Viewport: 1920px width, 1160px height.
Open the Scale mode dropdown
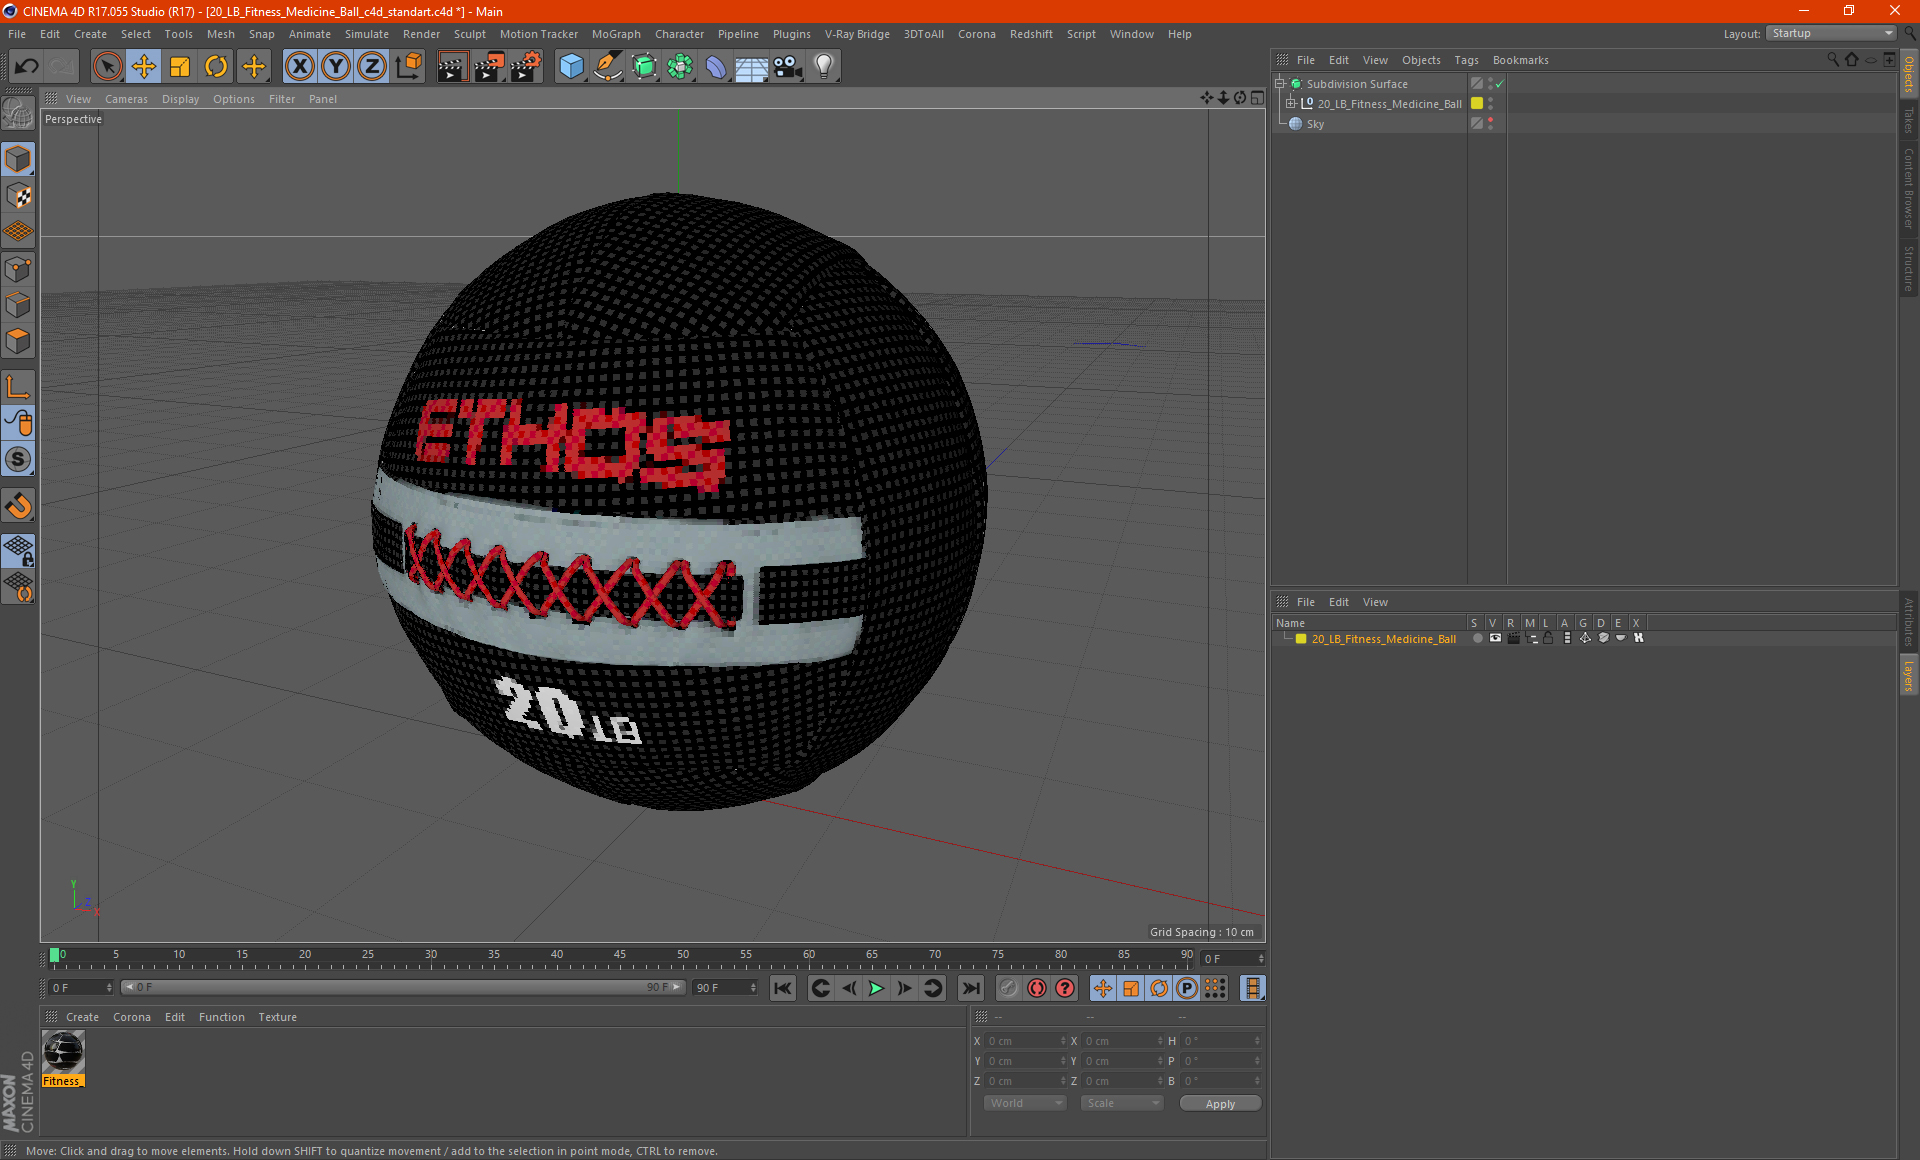[1122, 1103]
